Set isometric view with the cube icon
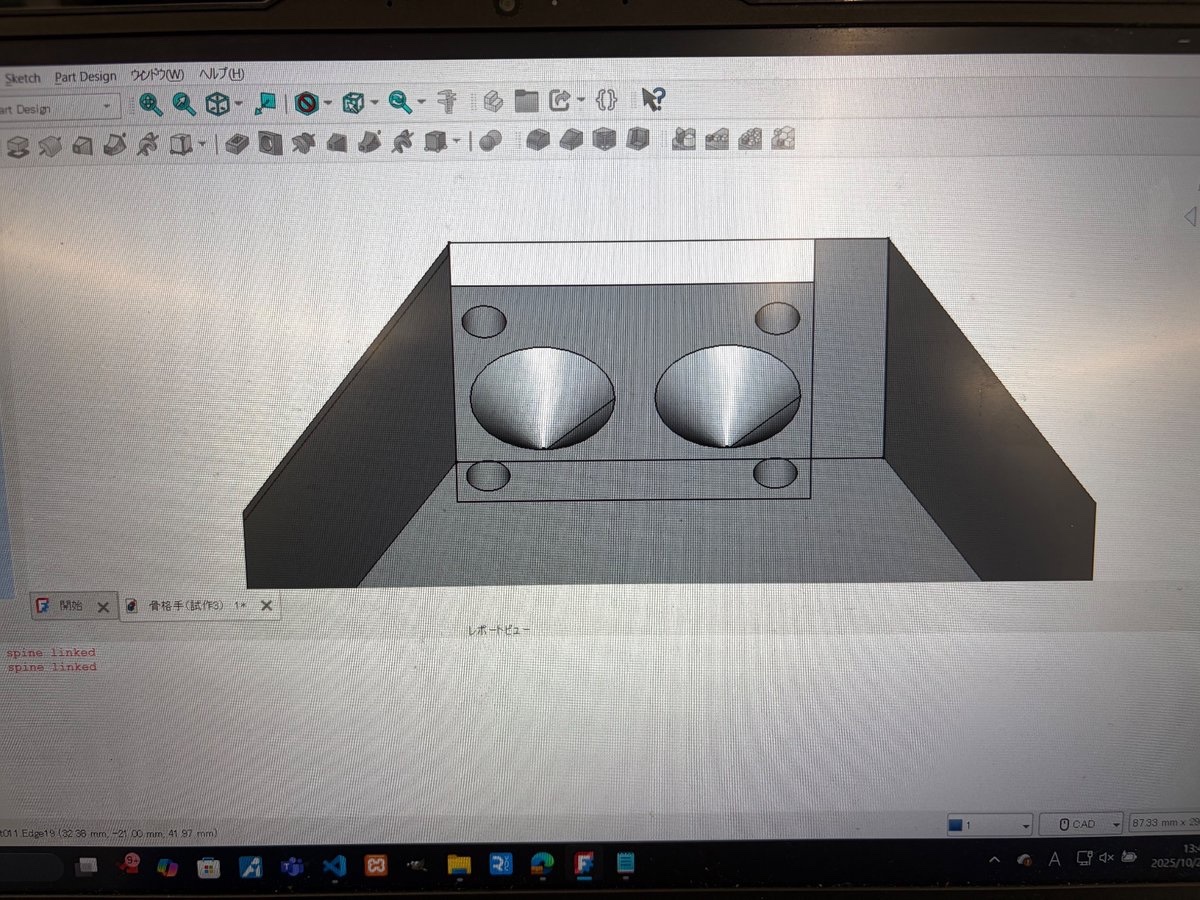 tap(217, 103)
